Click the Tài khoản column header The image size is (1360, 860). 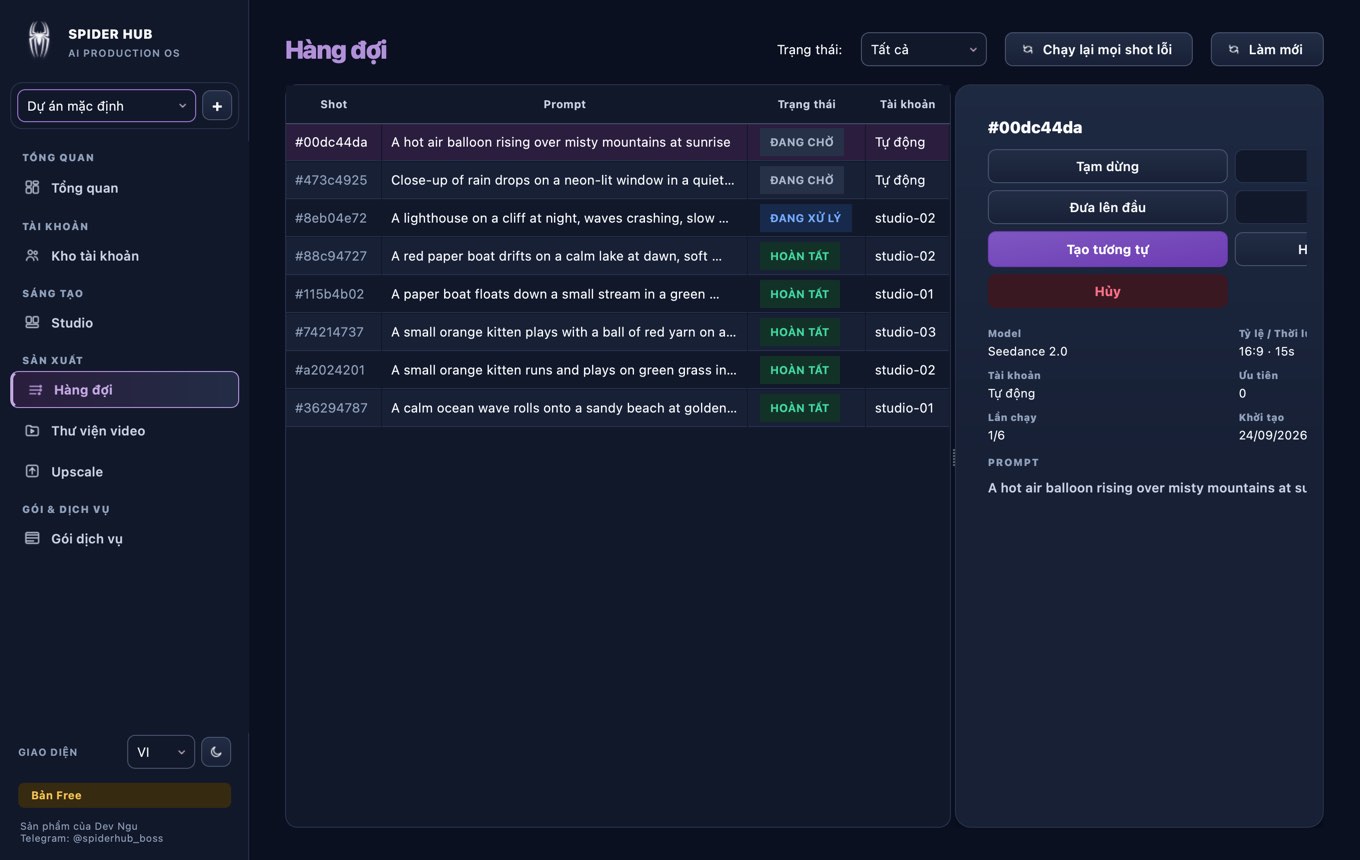pyautogui.click(x=907, y=104)
